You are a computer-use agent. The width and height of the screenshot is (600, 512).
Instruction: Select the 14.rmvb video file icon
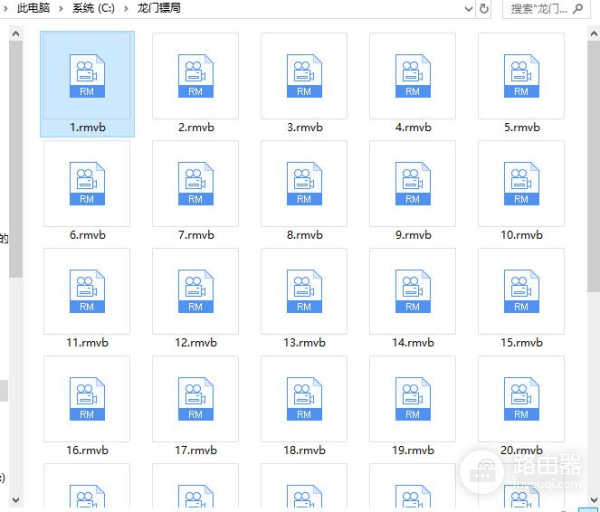[x=412, y=291]
